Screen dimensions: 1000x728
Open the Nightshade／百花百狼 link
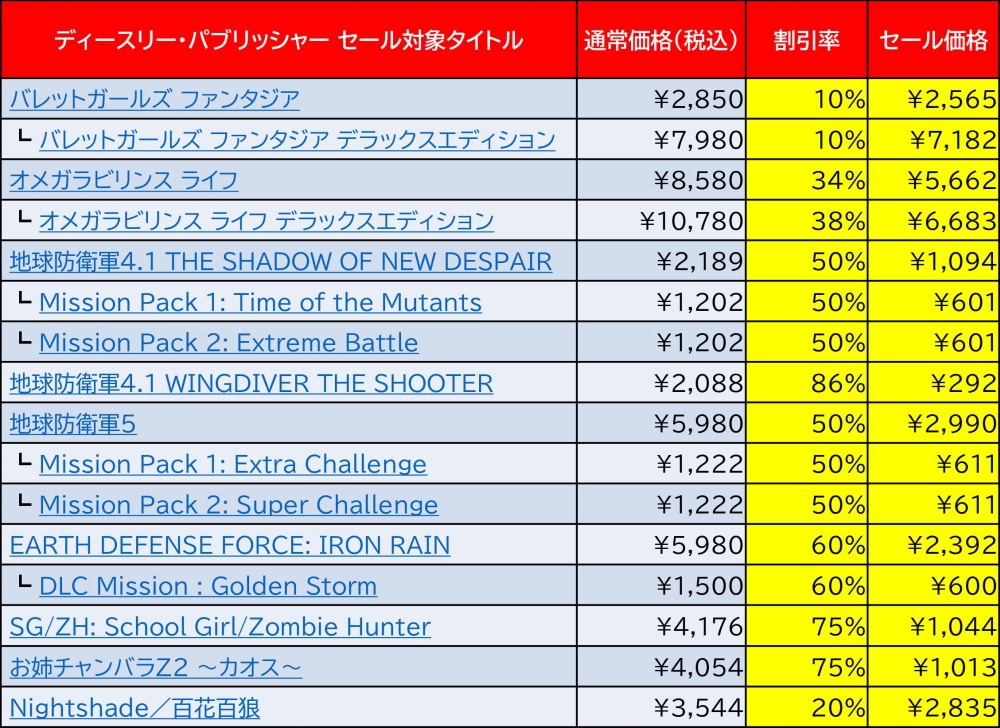click(135, 708)
